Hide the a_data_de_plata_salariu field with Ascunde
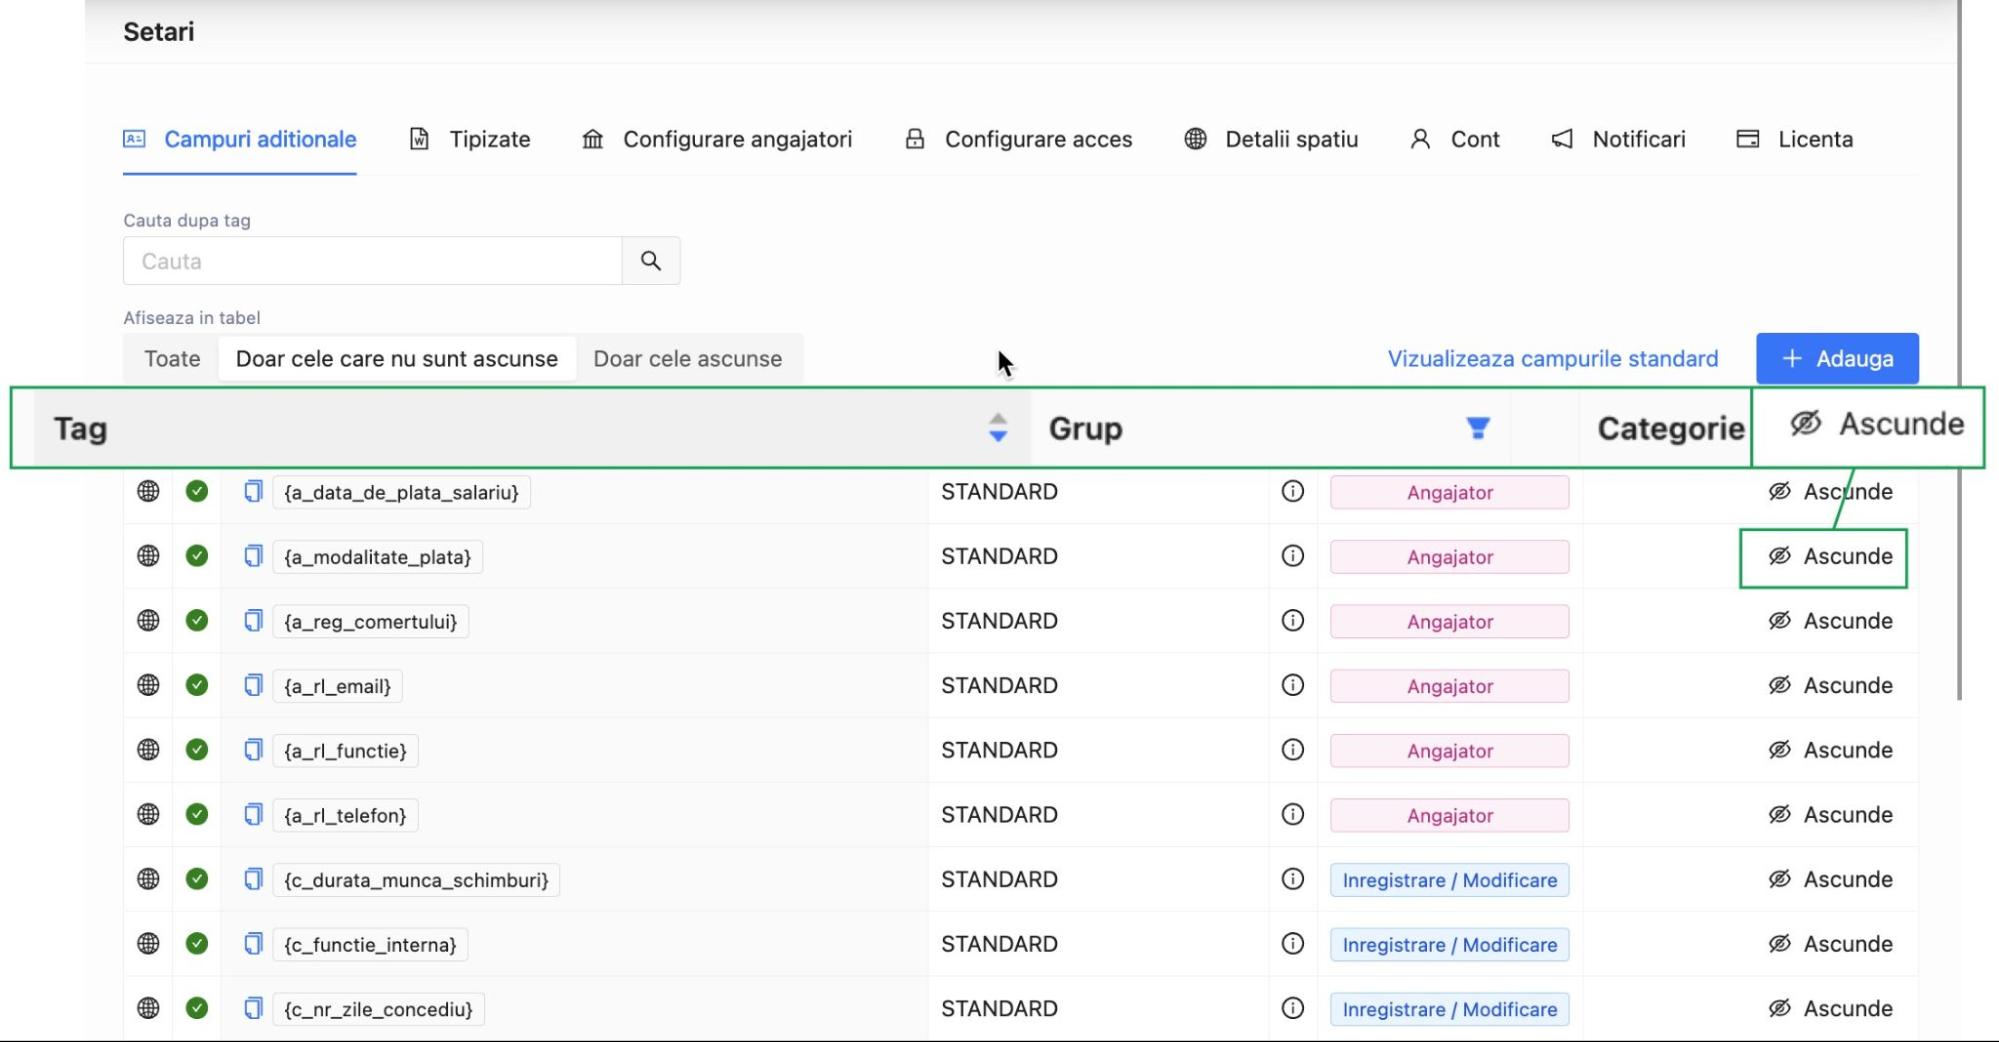This screenshot has height=1042, width=1999. tap(1830, 492)
